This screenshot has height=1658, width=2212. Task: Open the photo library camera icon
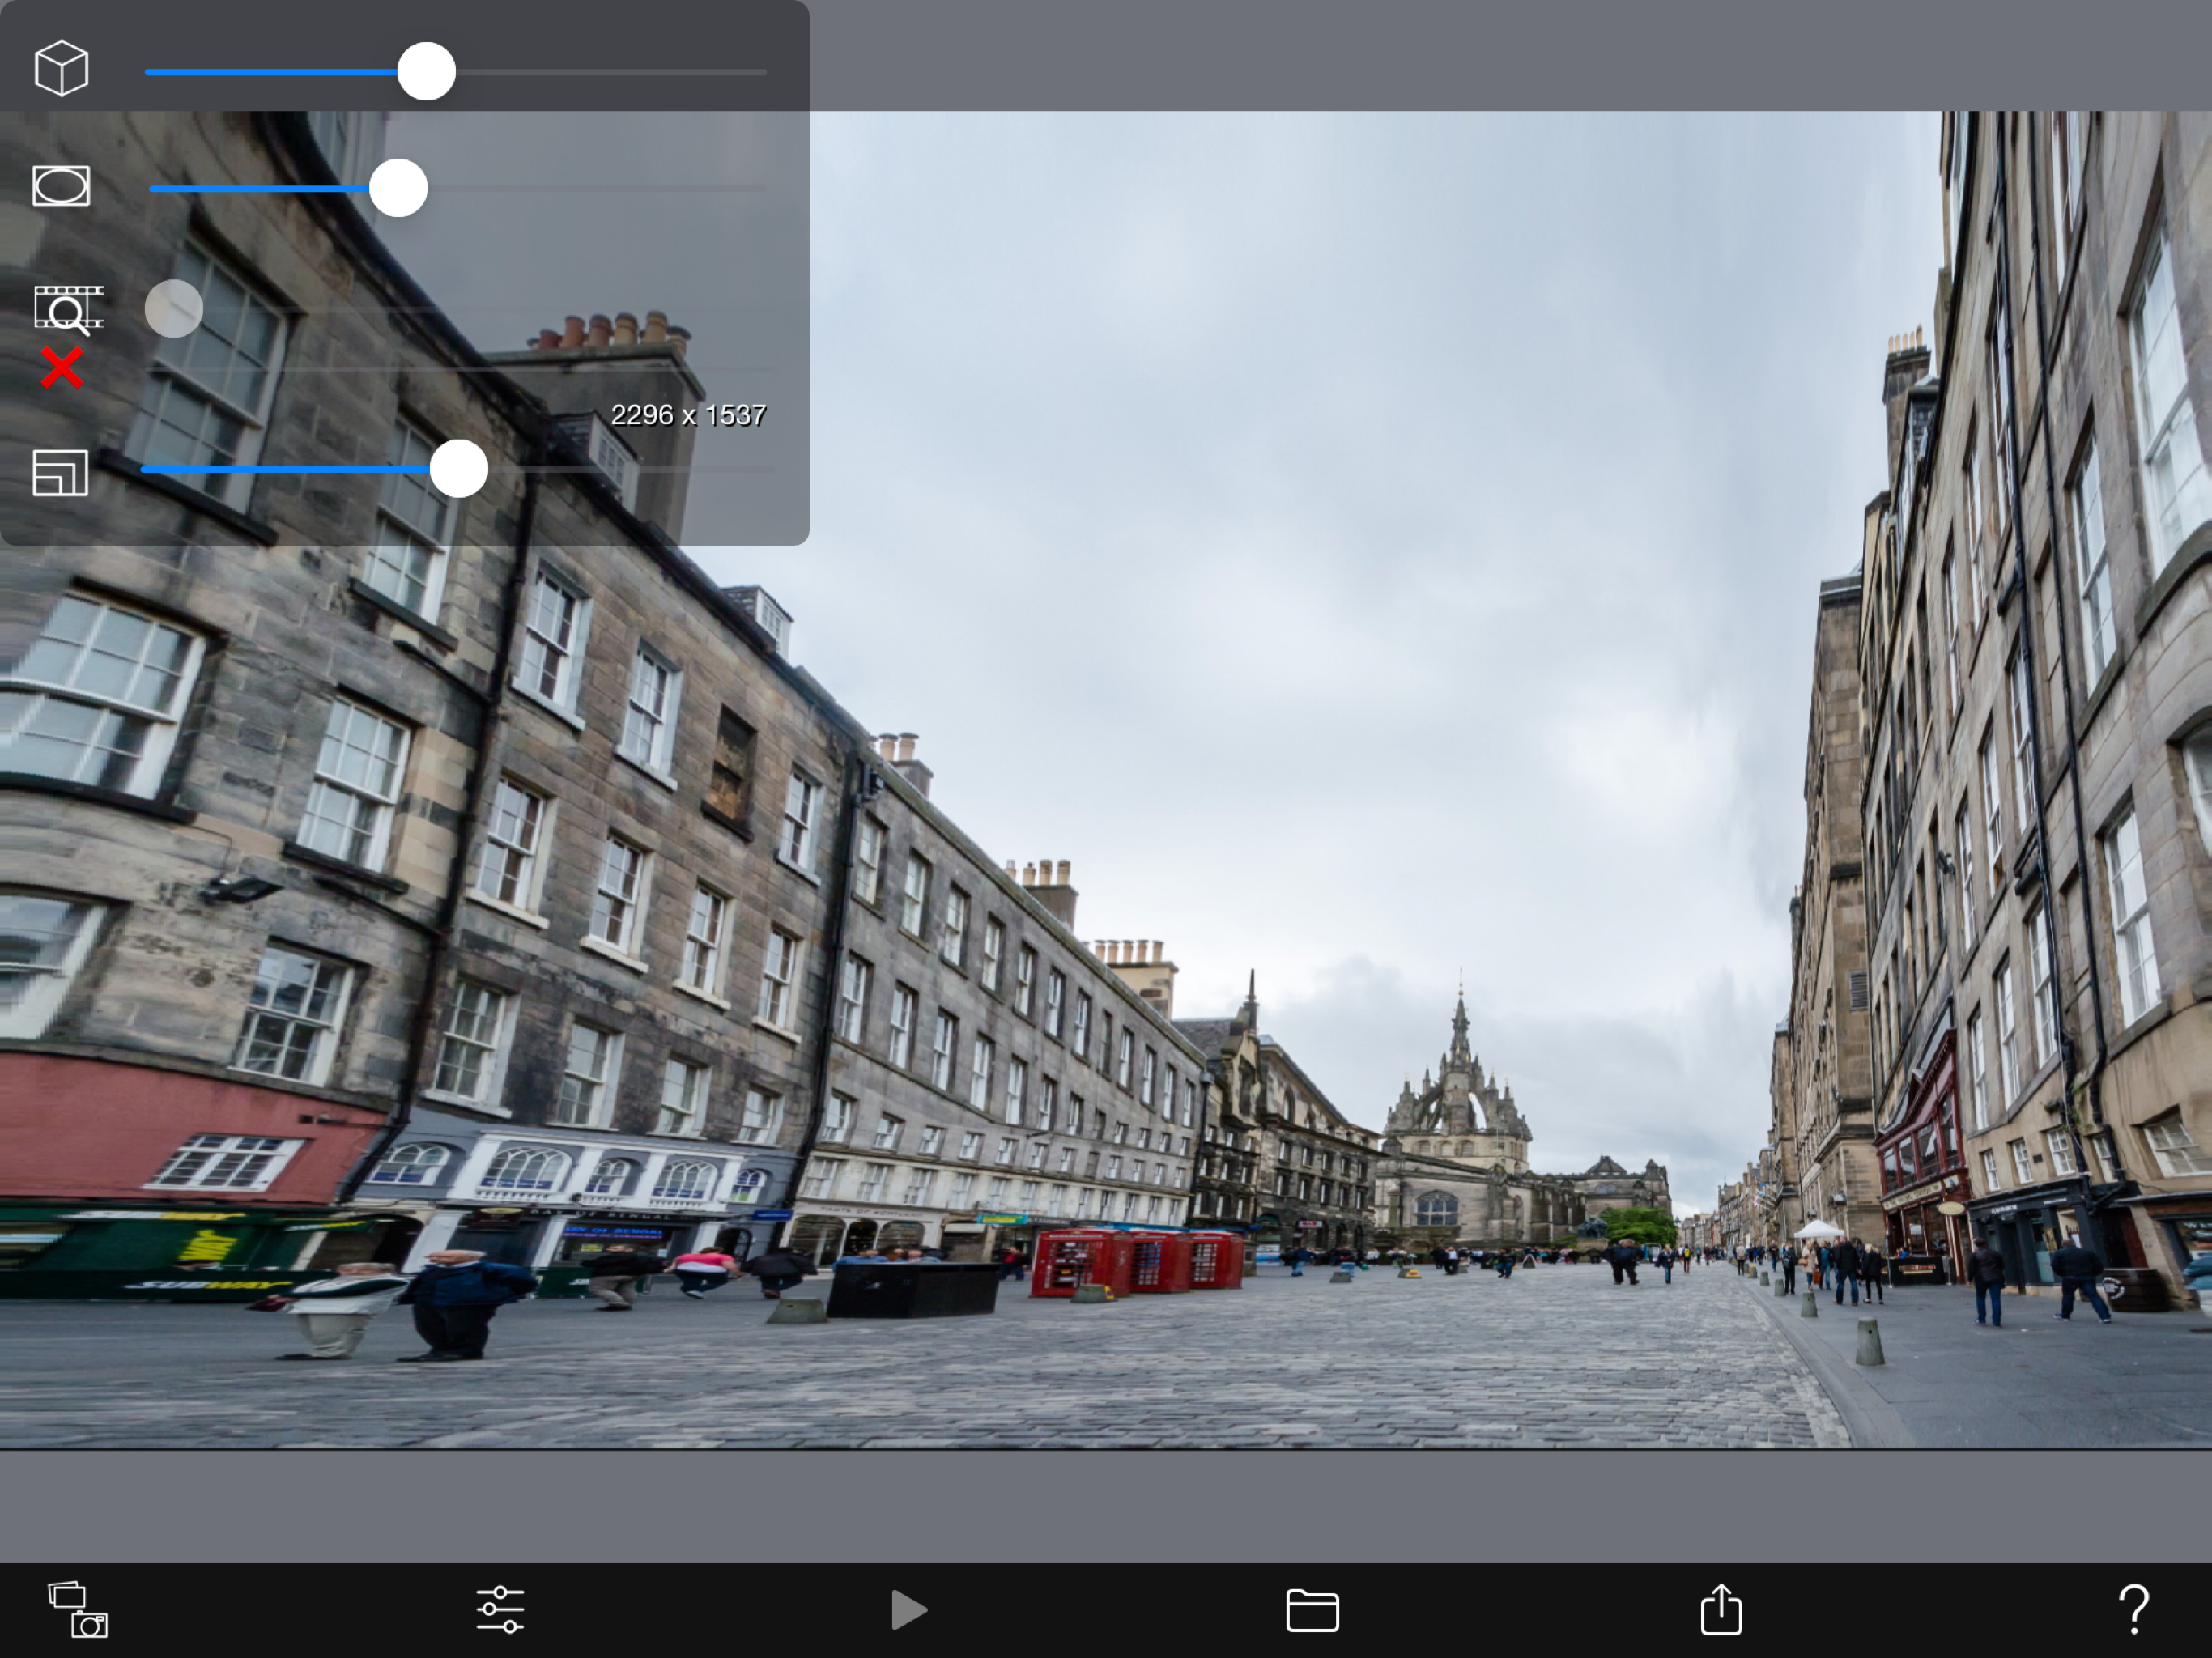pyautogui.click(x=78, y=1609)
